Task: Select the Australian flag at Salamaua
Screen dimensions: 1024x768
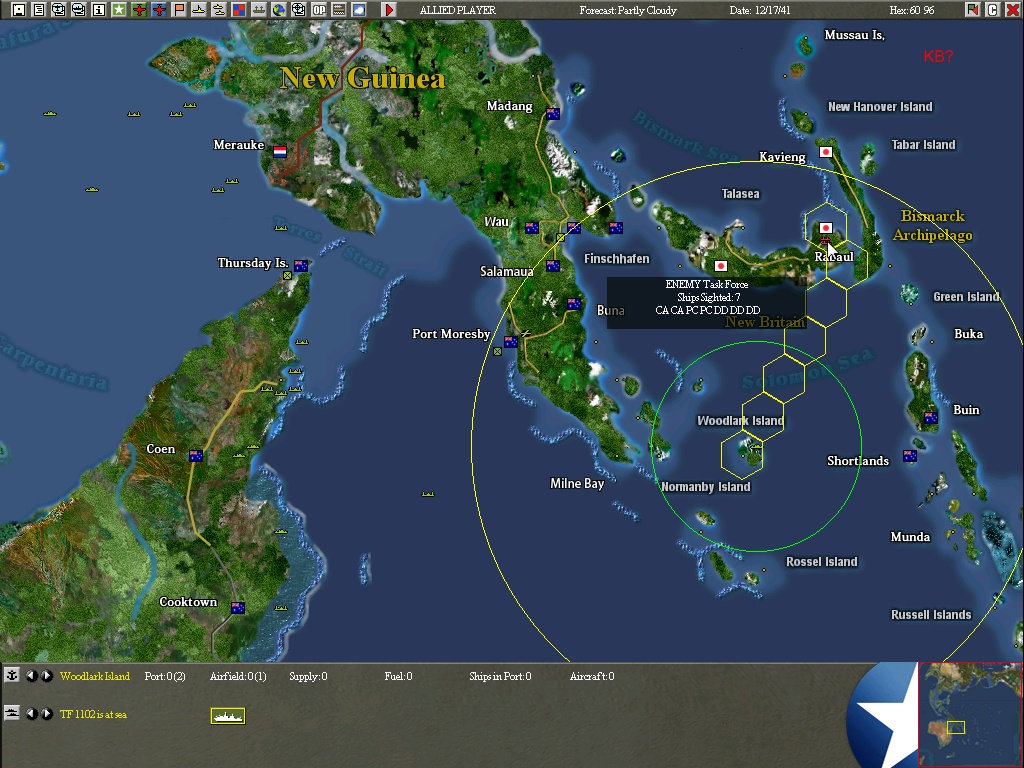Action: (552, 266)
